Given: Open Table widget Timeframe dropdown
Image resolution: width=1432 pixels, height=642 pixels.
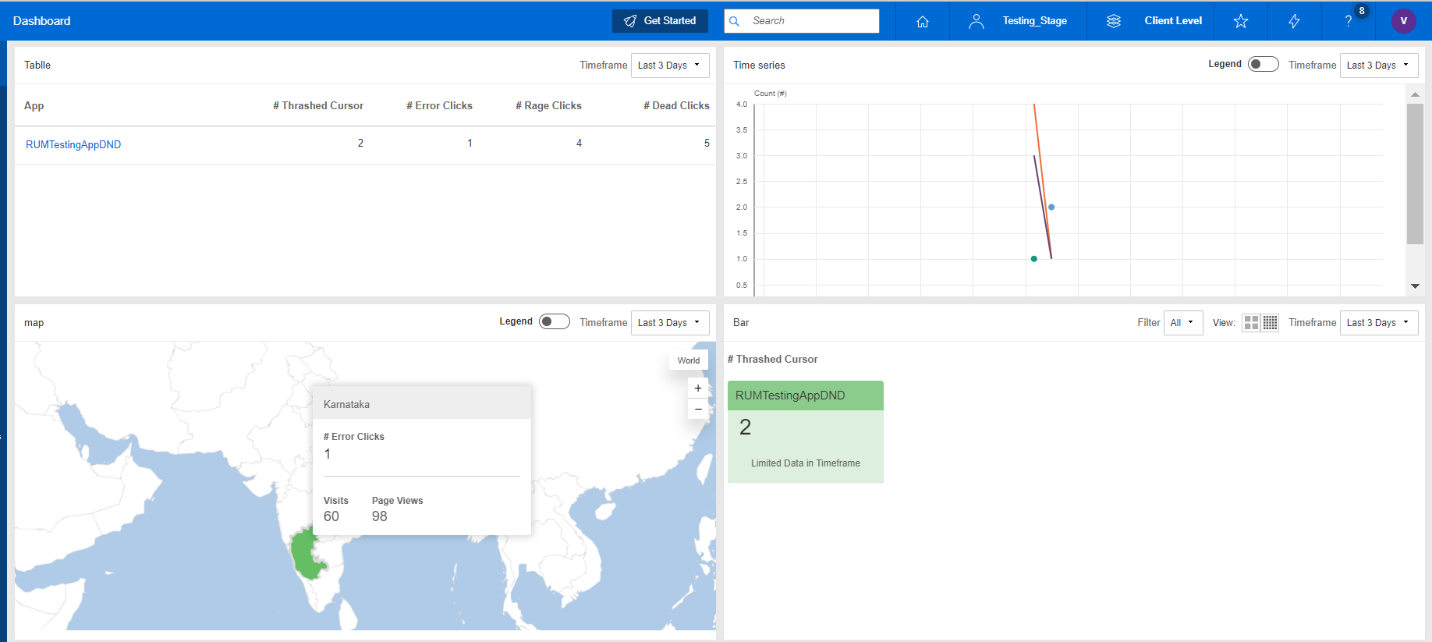Looking at the screenshot, I should (x=670, y=65).
